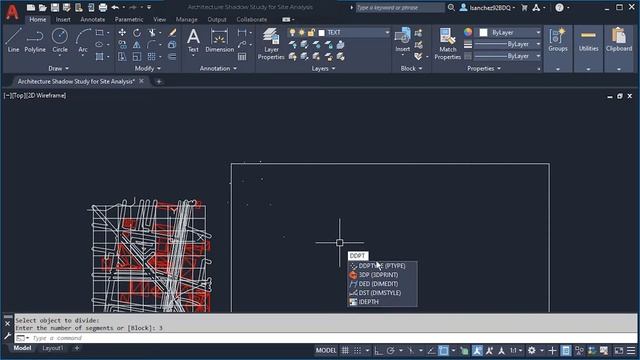Switch to Layout1 tab
Image resolution: width=640 pixels, height=360 pixels.
pos(53,348)
